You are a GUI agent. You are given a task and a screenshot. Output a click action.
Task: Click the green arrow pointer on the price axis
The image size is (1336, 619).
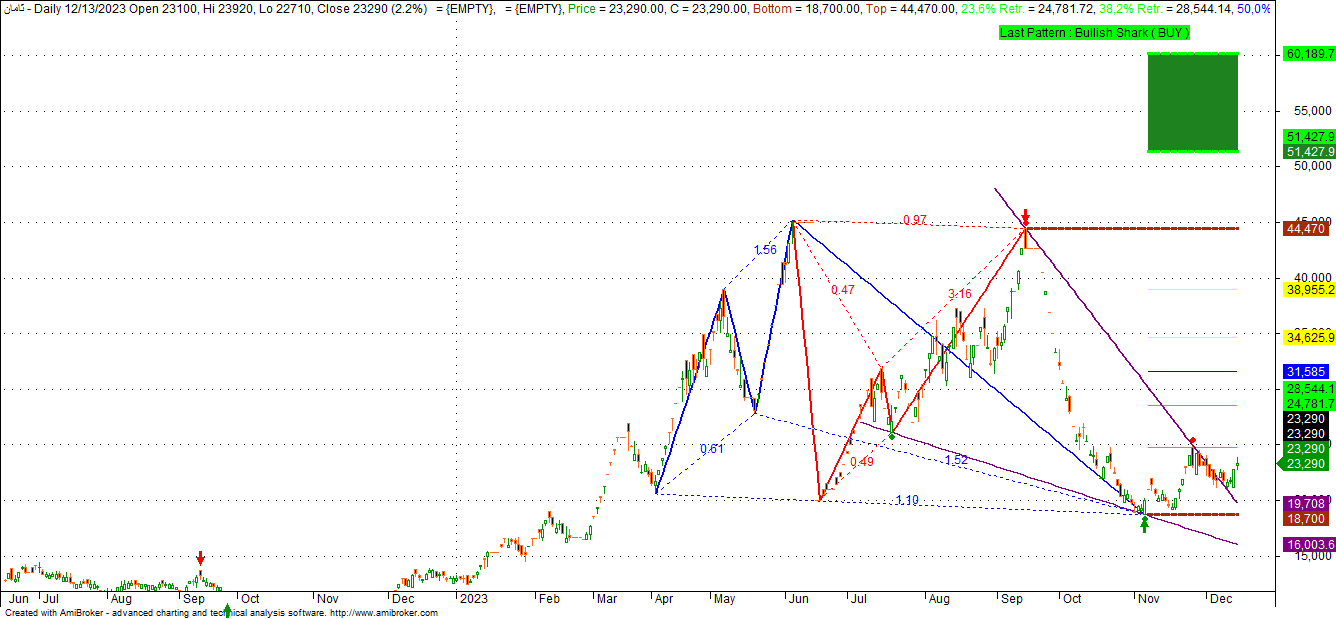pyautogui.click(x=1283, y=463)
